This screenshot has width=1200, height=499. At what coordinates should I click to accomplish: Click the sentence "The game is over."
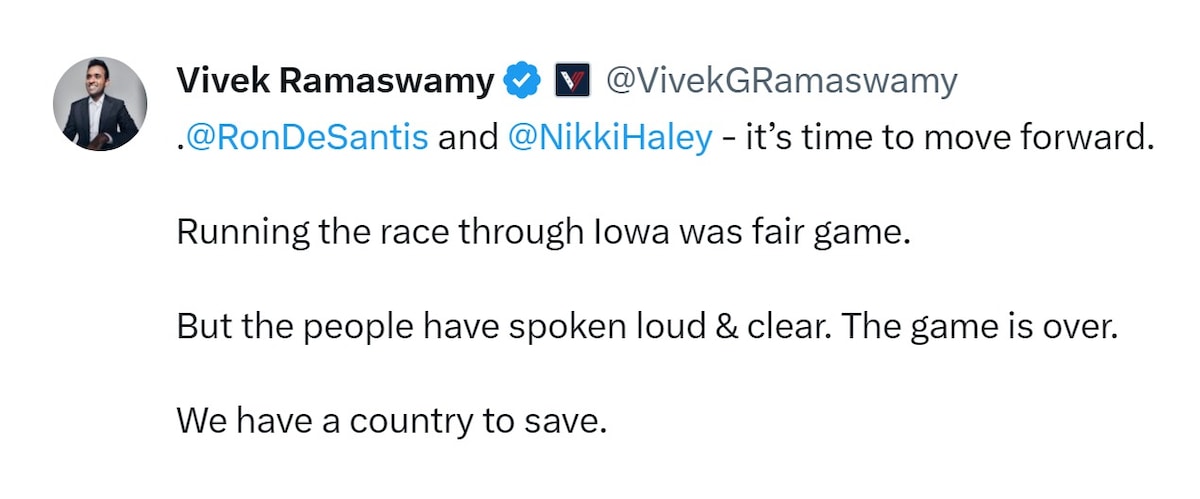click(x=977, y=327)
